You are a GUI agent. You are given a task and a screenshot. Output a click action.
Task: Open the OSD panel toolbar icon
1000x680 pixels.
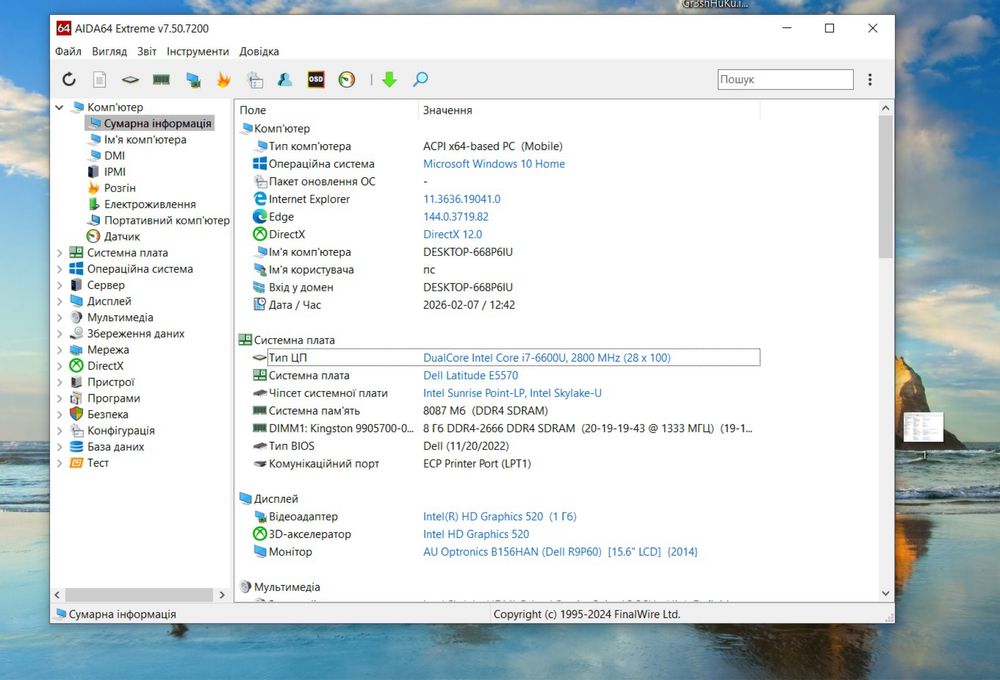(316, 79)
